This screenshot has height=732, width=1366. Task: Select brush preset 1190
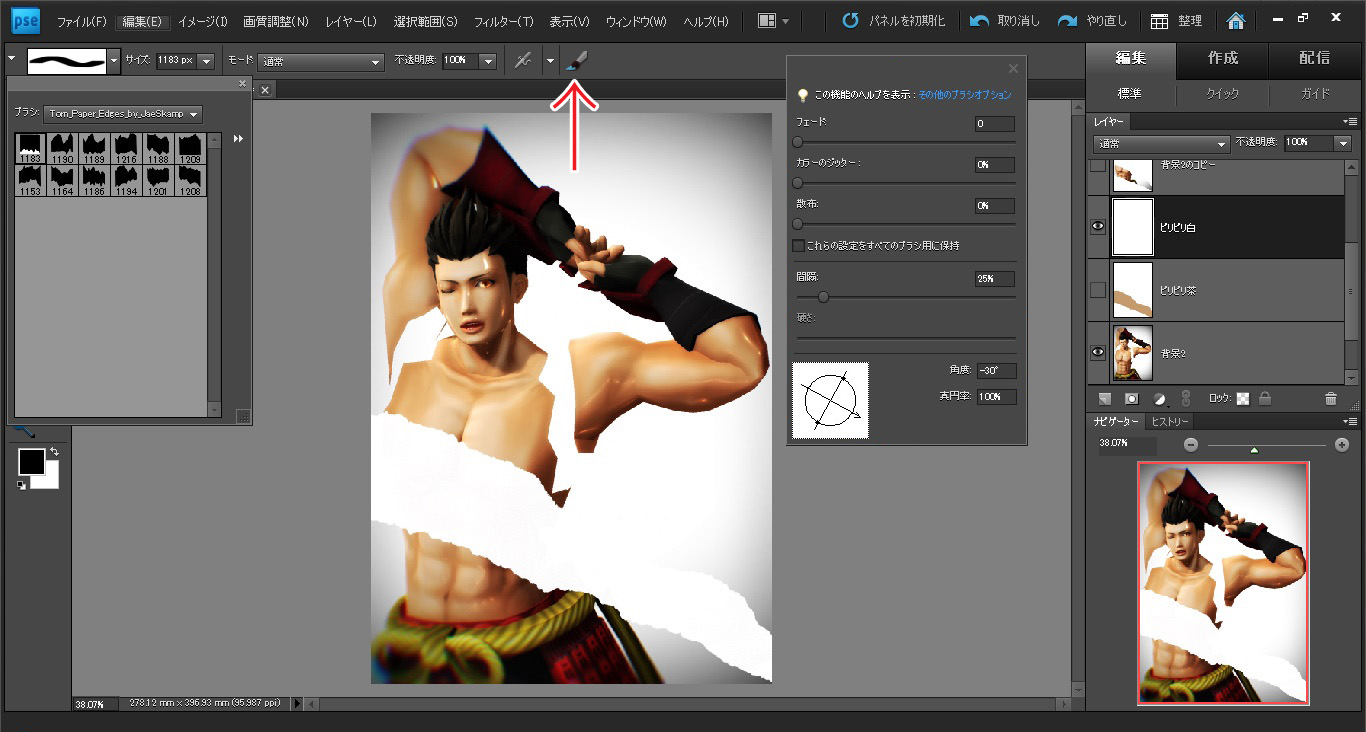62,149
